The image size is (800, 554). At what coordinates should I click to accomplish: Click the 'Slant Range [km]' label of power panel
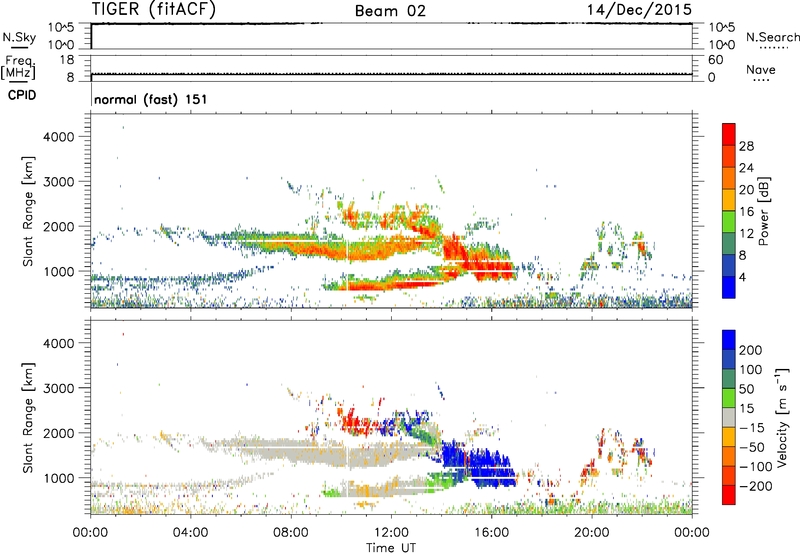click(28, 211)
